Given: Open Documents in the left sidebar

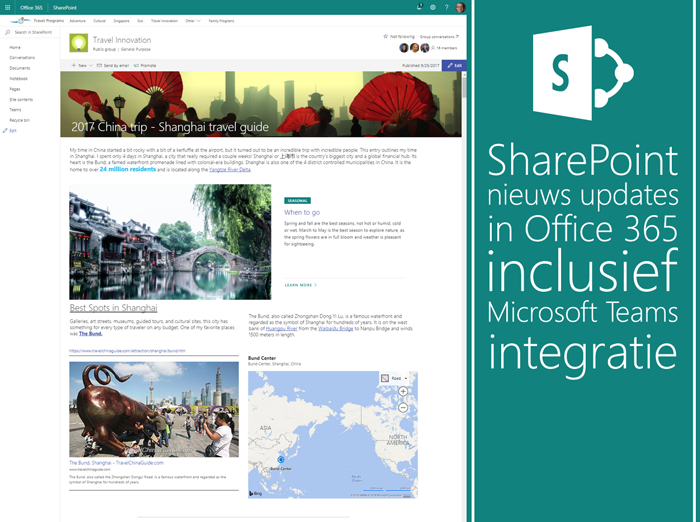Looking at the screenshot, I should (x=20, y=68).
